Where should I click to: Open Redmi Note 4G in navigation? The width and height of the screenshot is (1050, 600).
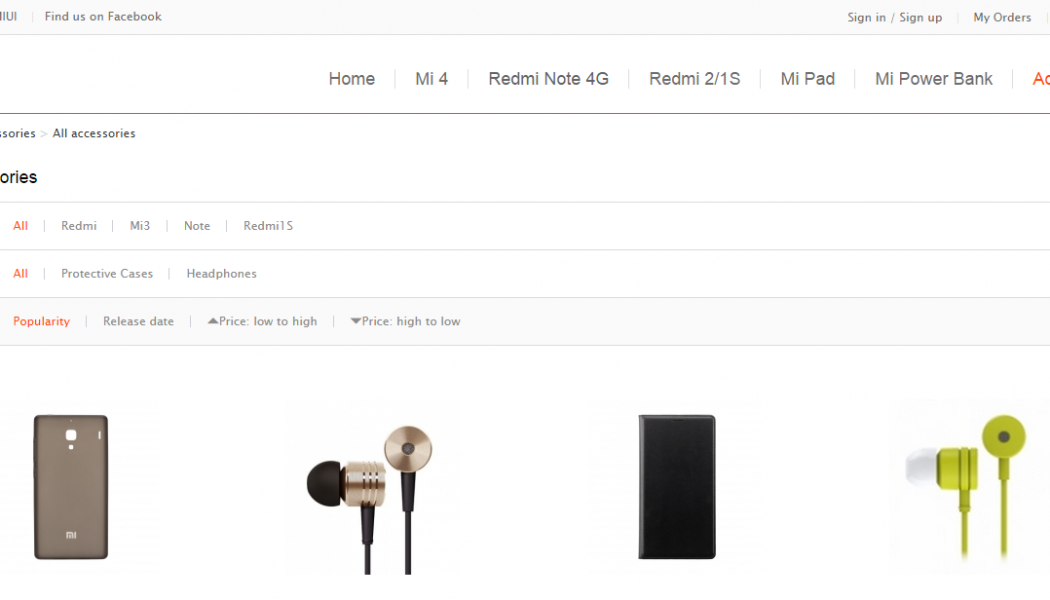[x=548, y=79]
